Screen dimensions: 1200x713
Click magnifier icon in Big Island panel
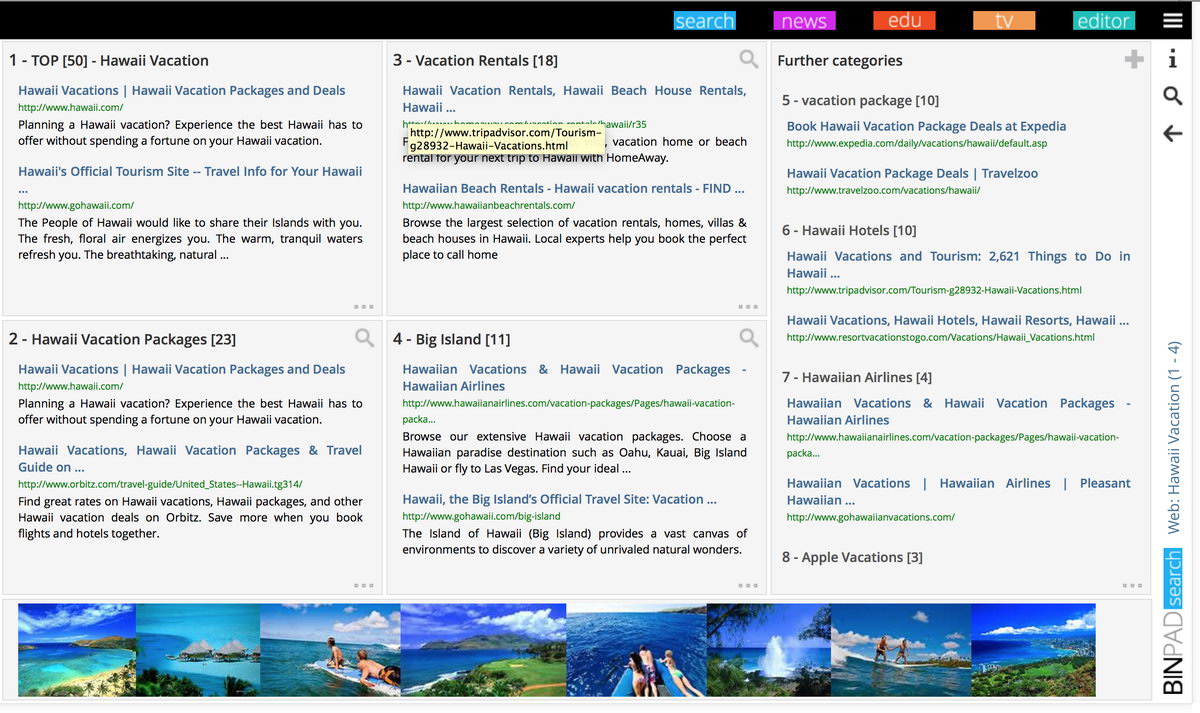click(748, 337)
